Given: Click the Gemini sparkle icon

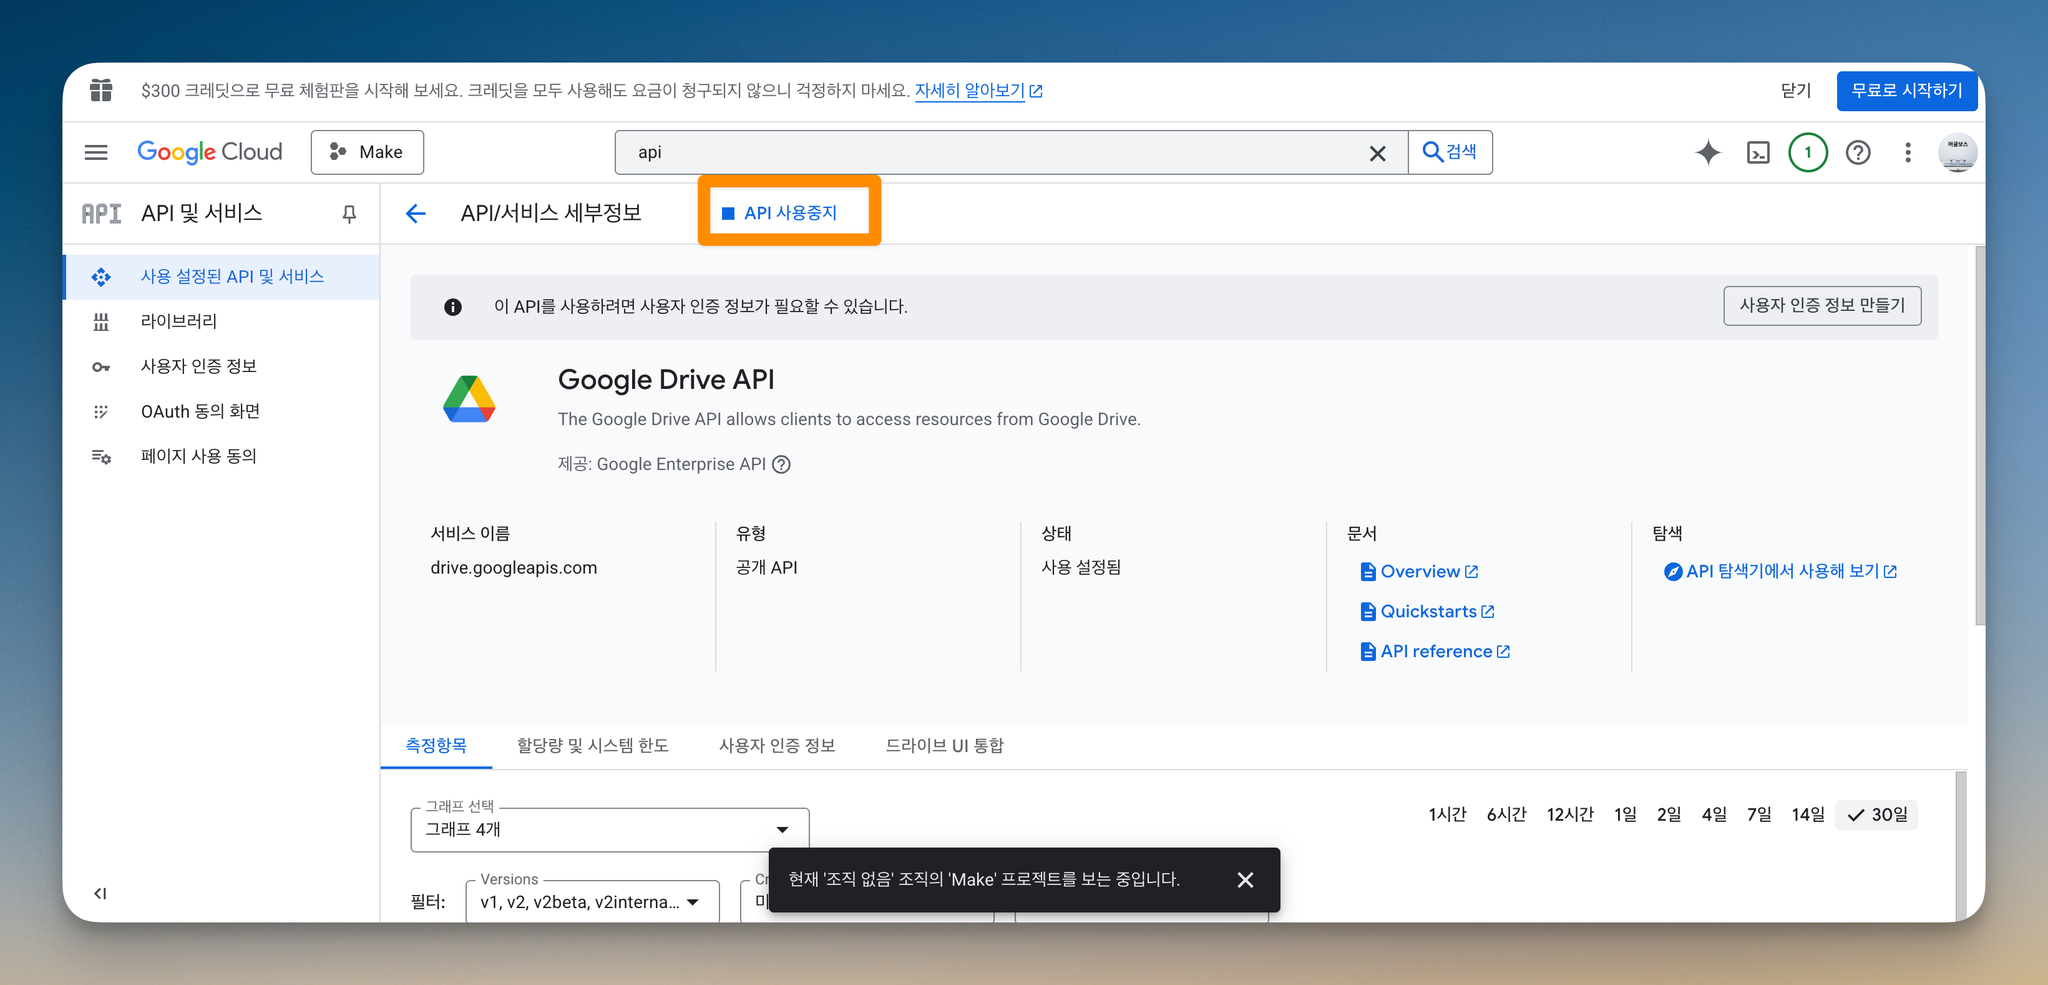Looking at the screenshot, I should 1708,152.
